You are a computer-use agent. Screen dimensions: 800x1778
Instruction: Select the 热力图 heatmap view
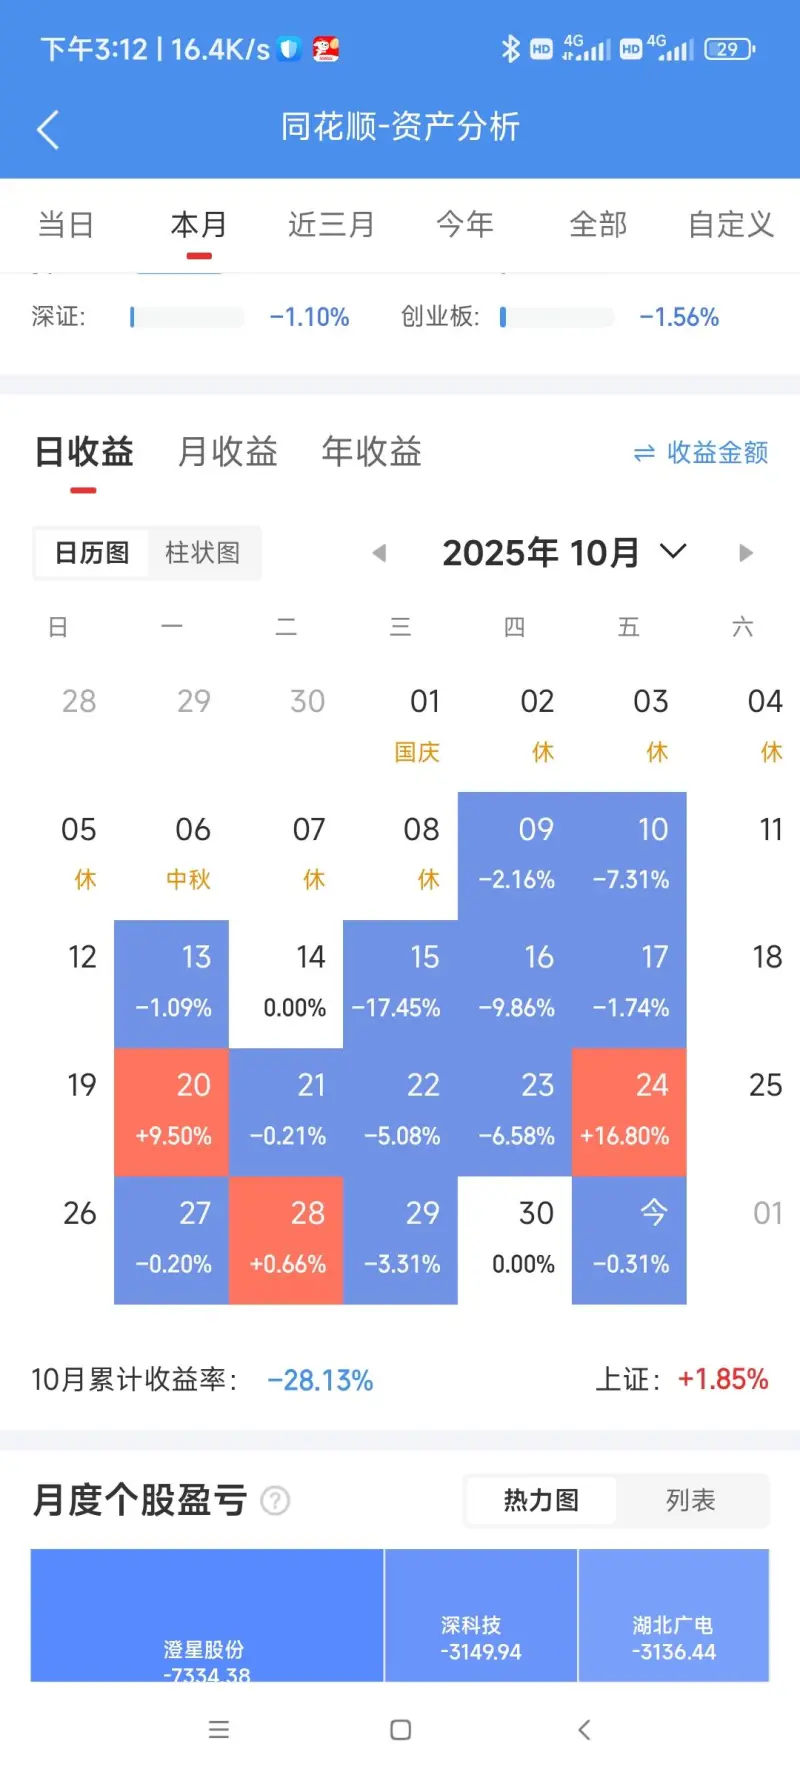(541, 1500)
